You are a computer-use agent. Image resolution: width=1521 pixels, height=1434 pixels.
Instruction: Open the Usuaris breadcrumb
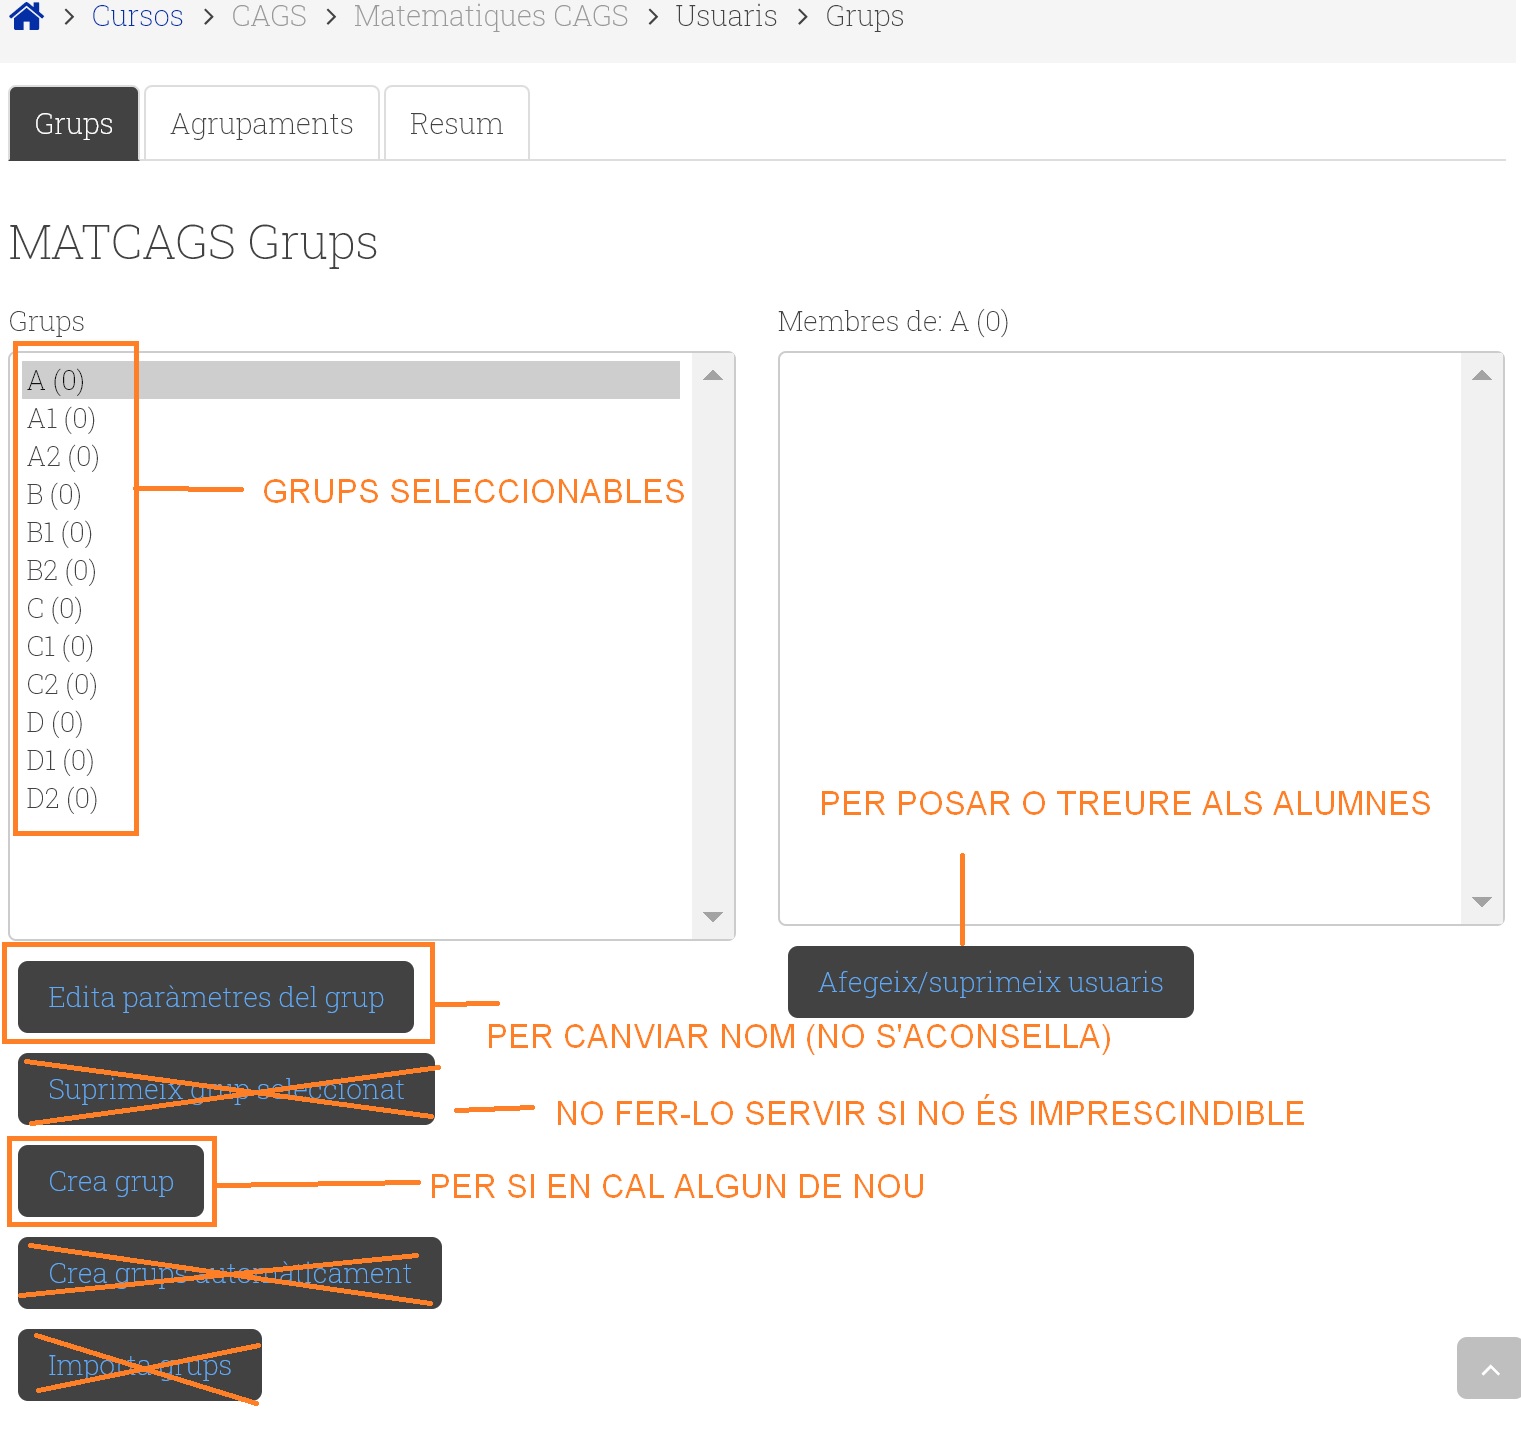click(726, 16)
